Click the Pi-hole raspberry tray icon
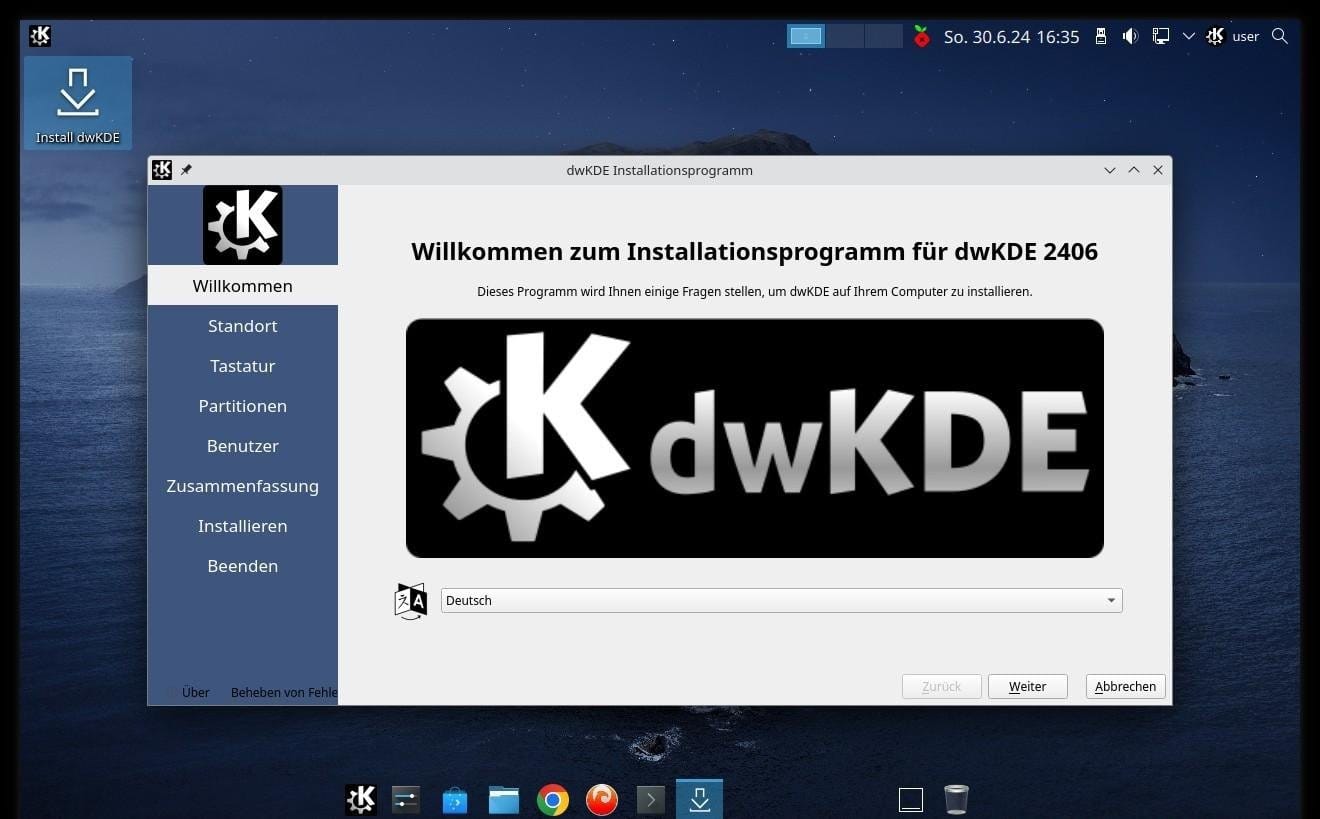This screenshot has width=1320, height=819. (x=922, y=36)
